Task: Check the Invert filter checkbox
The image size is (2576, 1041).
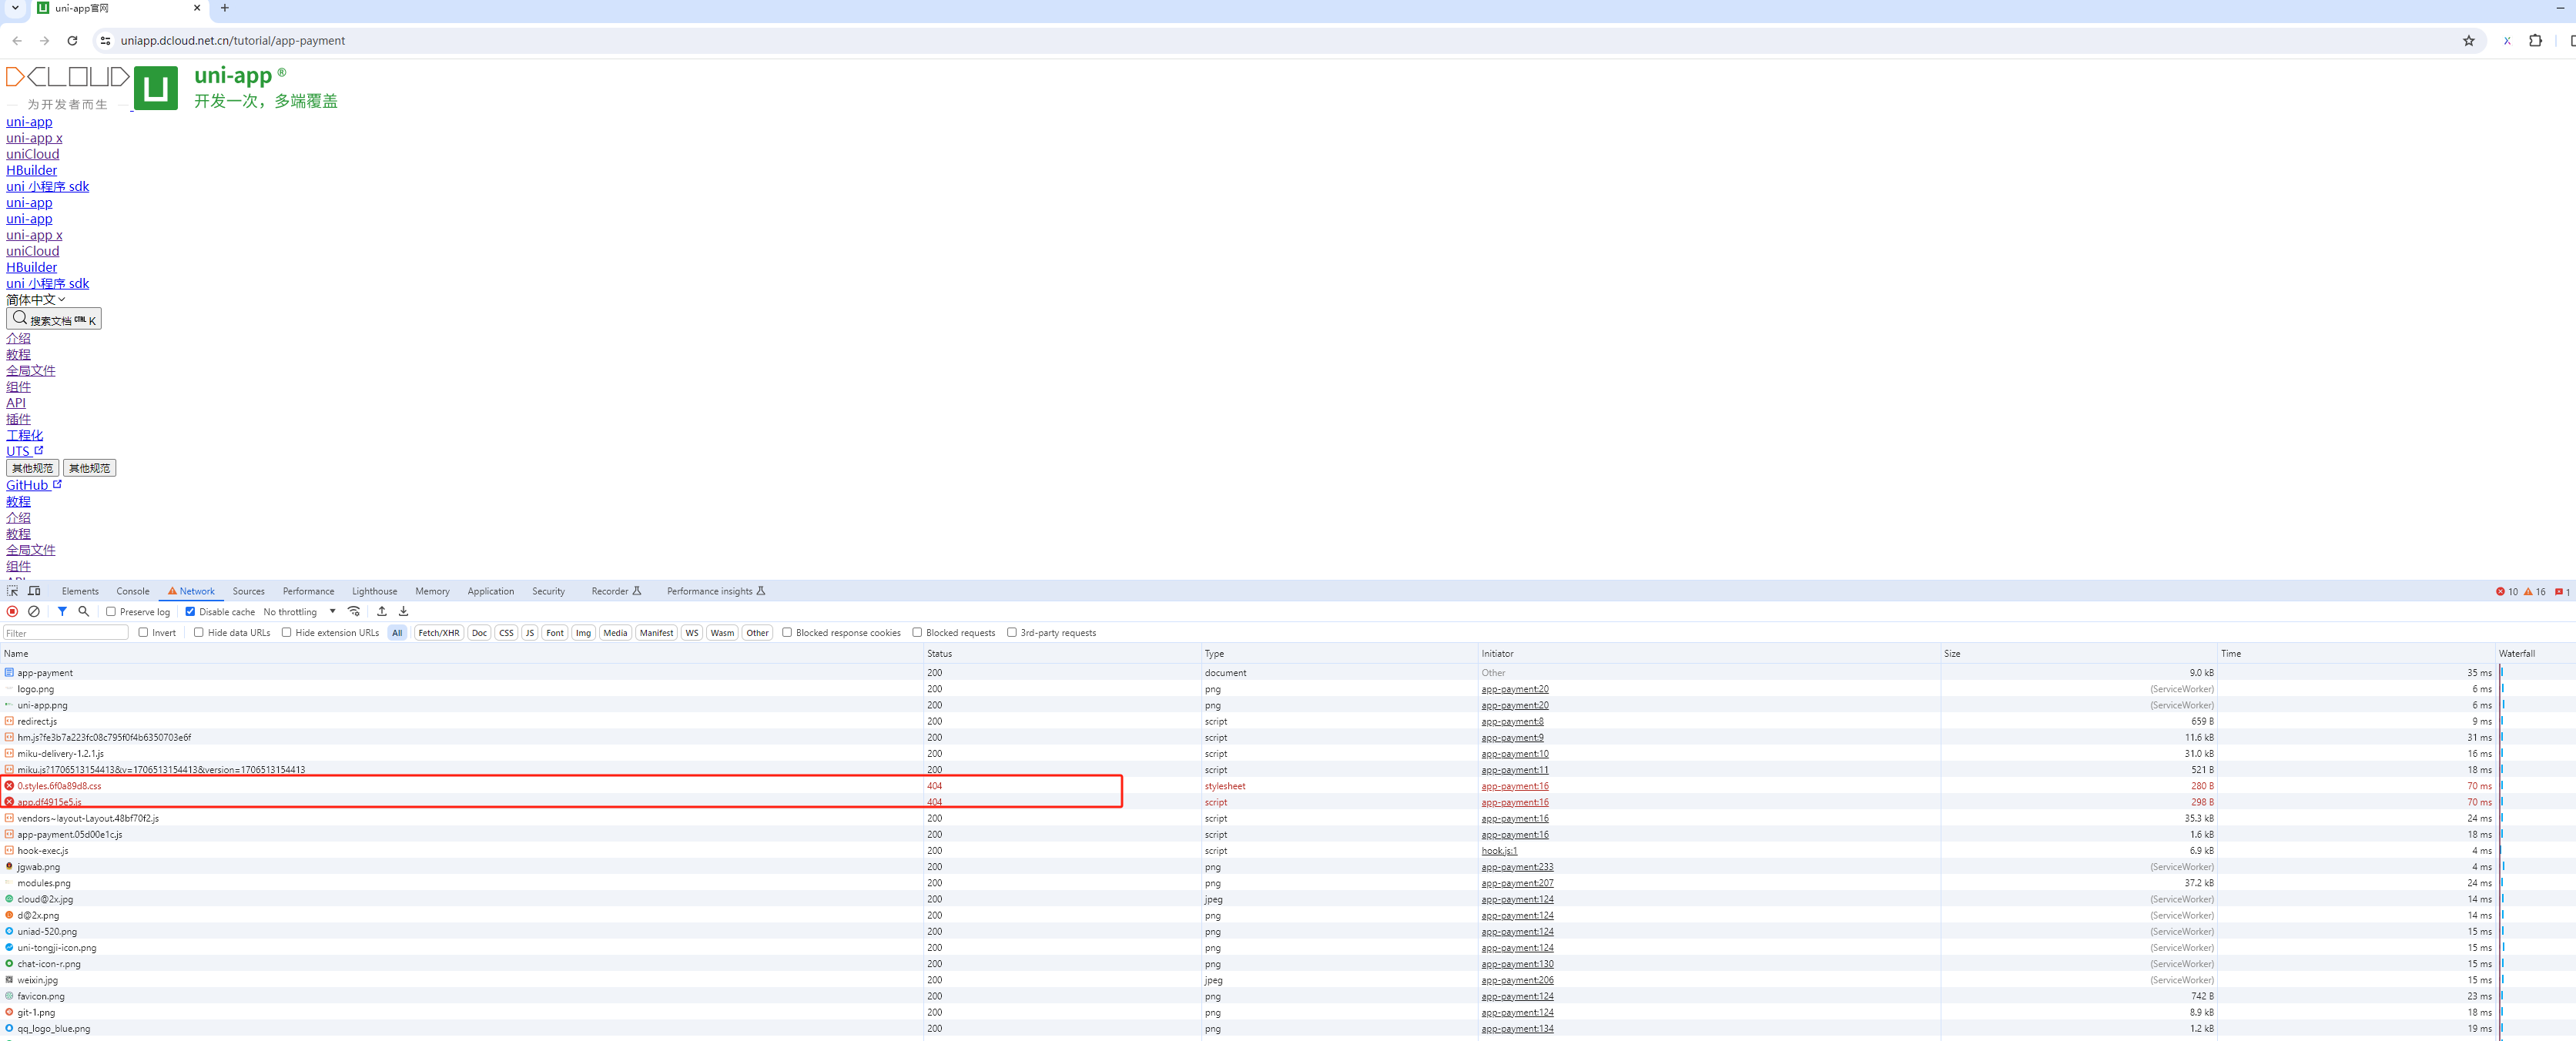Action: pyautogui.click(x=143, y=633)
